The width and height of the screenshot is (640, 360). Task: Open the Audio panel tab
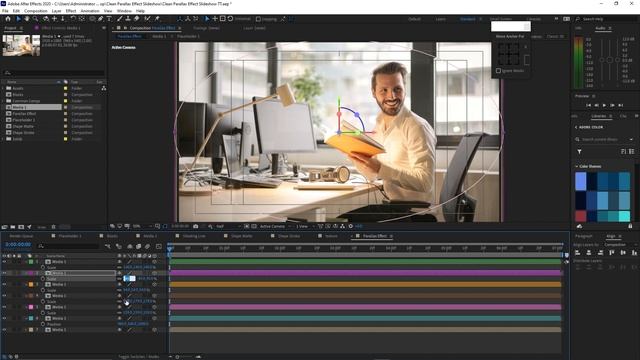click(600, 28)
